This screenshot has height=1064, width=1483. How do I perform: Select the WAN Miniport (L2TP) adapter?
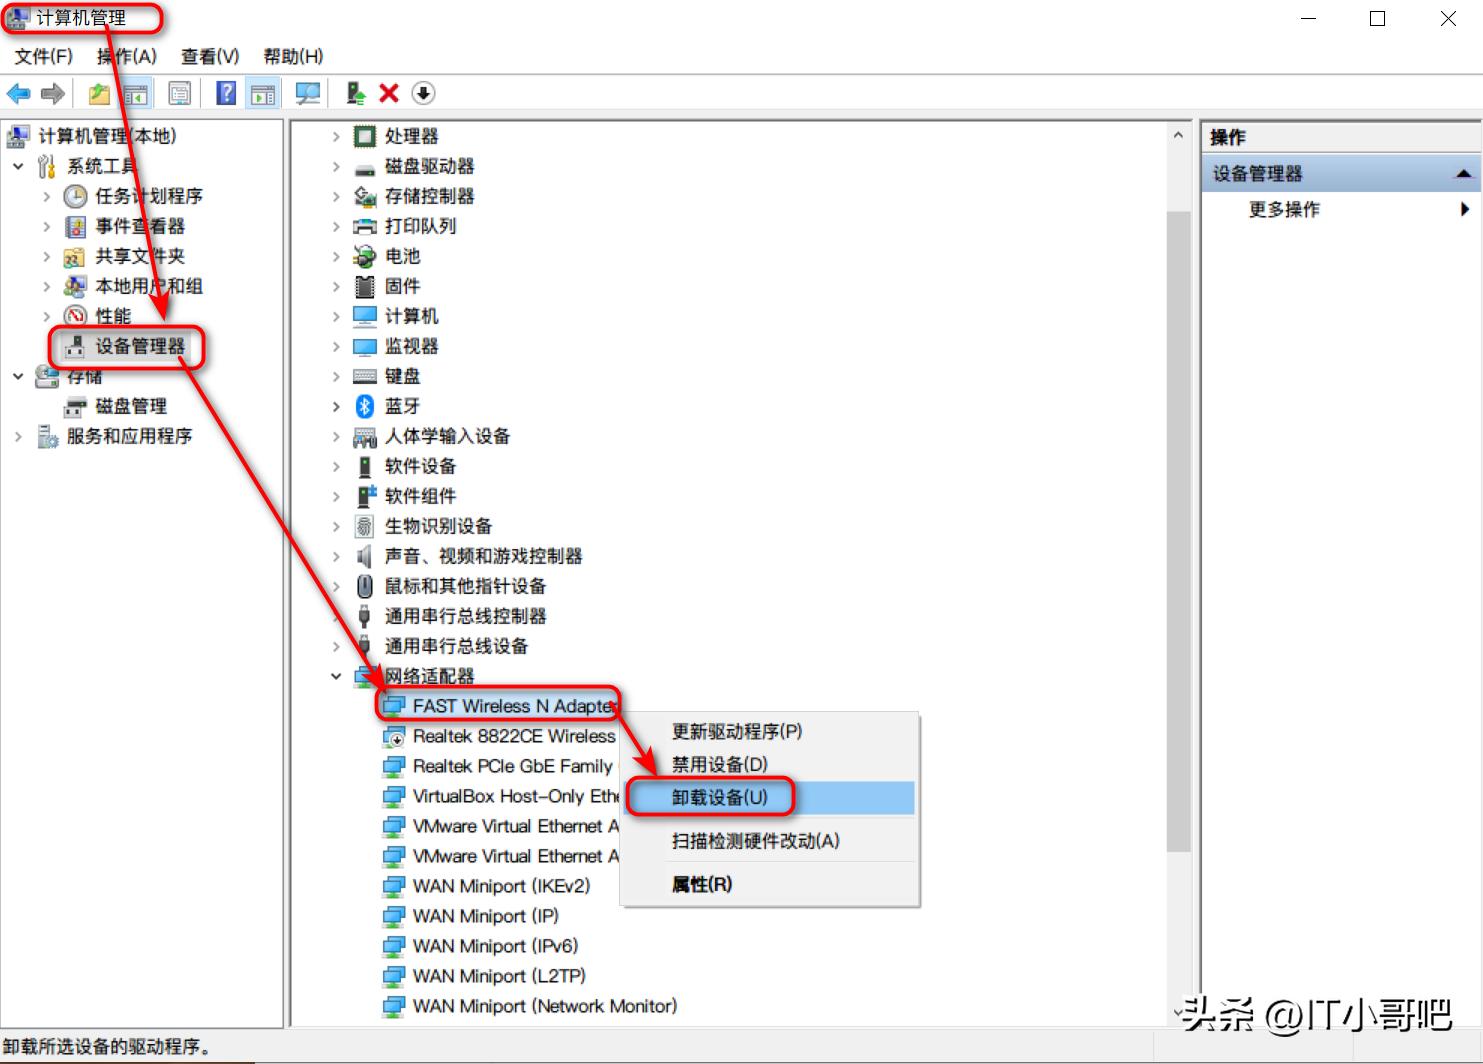coord(497,975)
